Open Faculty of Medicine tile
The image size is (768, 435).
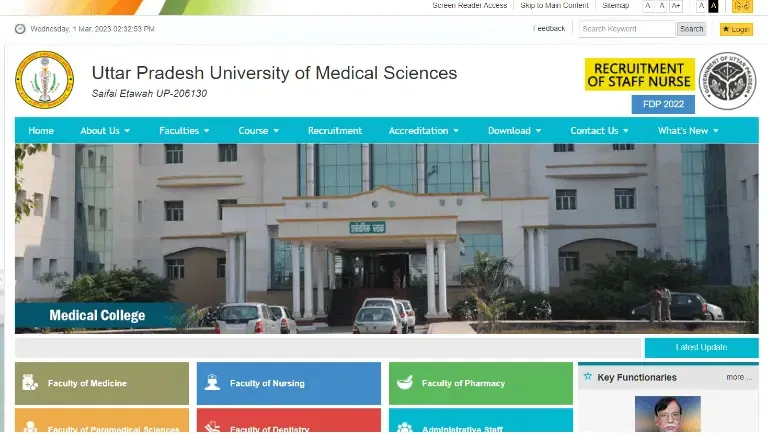pyautogui.click(x=102, y=383)
